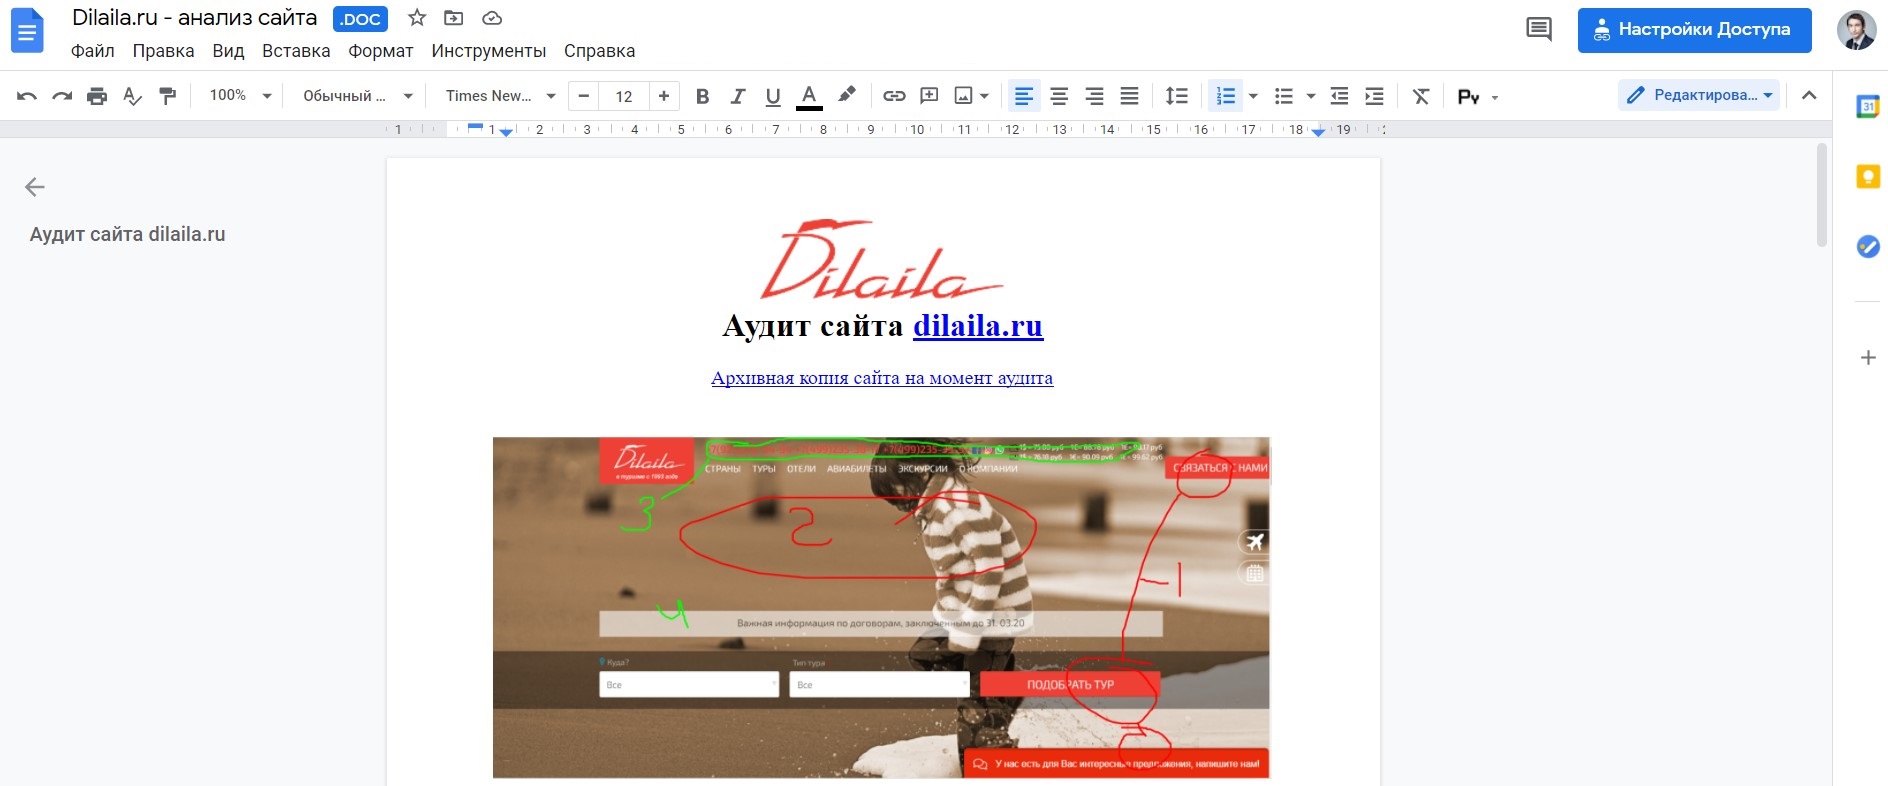Justify the text alignment

point(1130,96)
